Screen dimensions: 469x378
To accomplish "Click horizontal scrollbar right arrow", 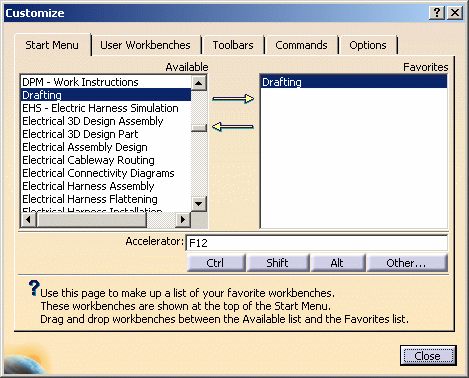I will tap(183, 220).
